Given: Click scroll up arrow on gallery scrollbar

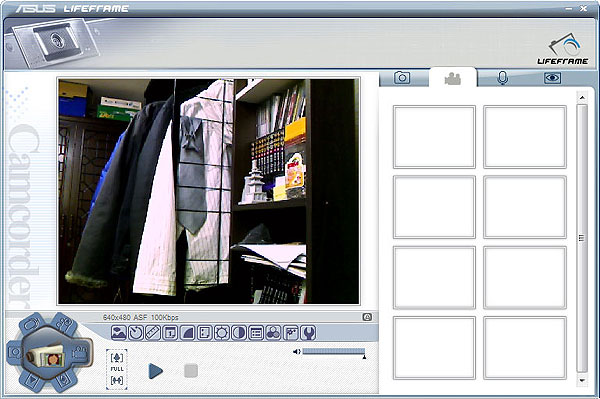Looking at the screenshot, I should [582, 98].
